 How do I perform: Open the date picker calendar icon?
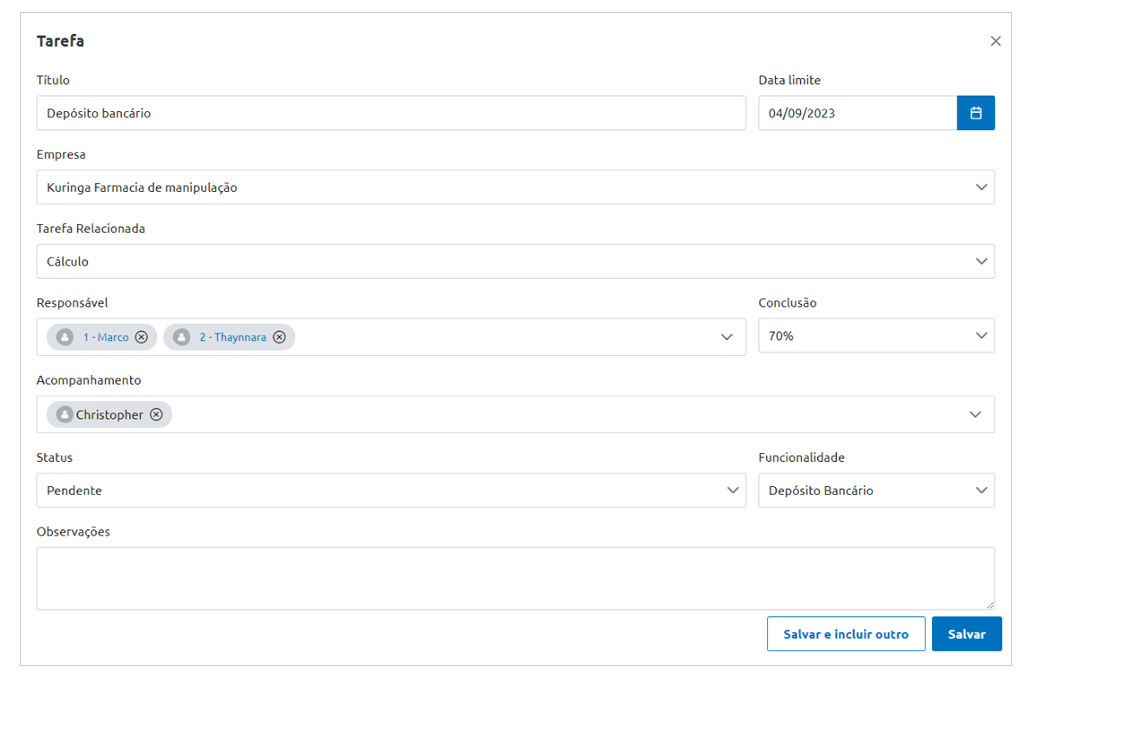[x=975, y=113]
